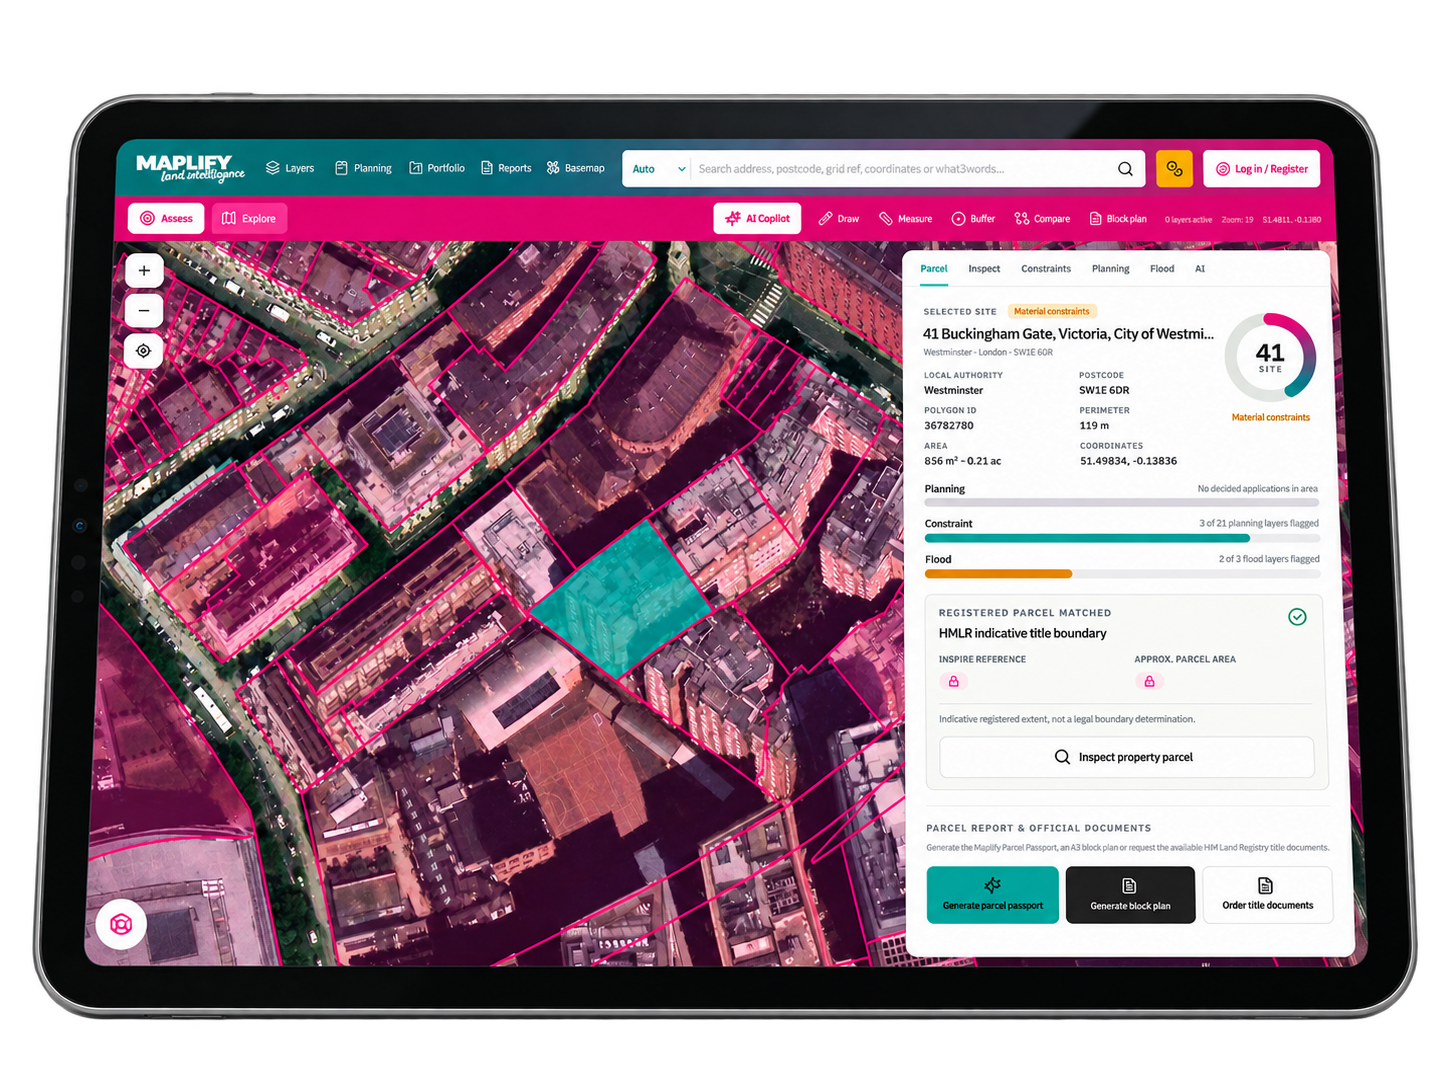Select the Block plan tool
Image resolution: width=1448 pixels, height=1086 pixels.
point(1118,218)
